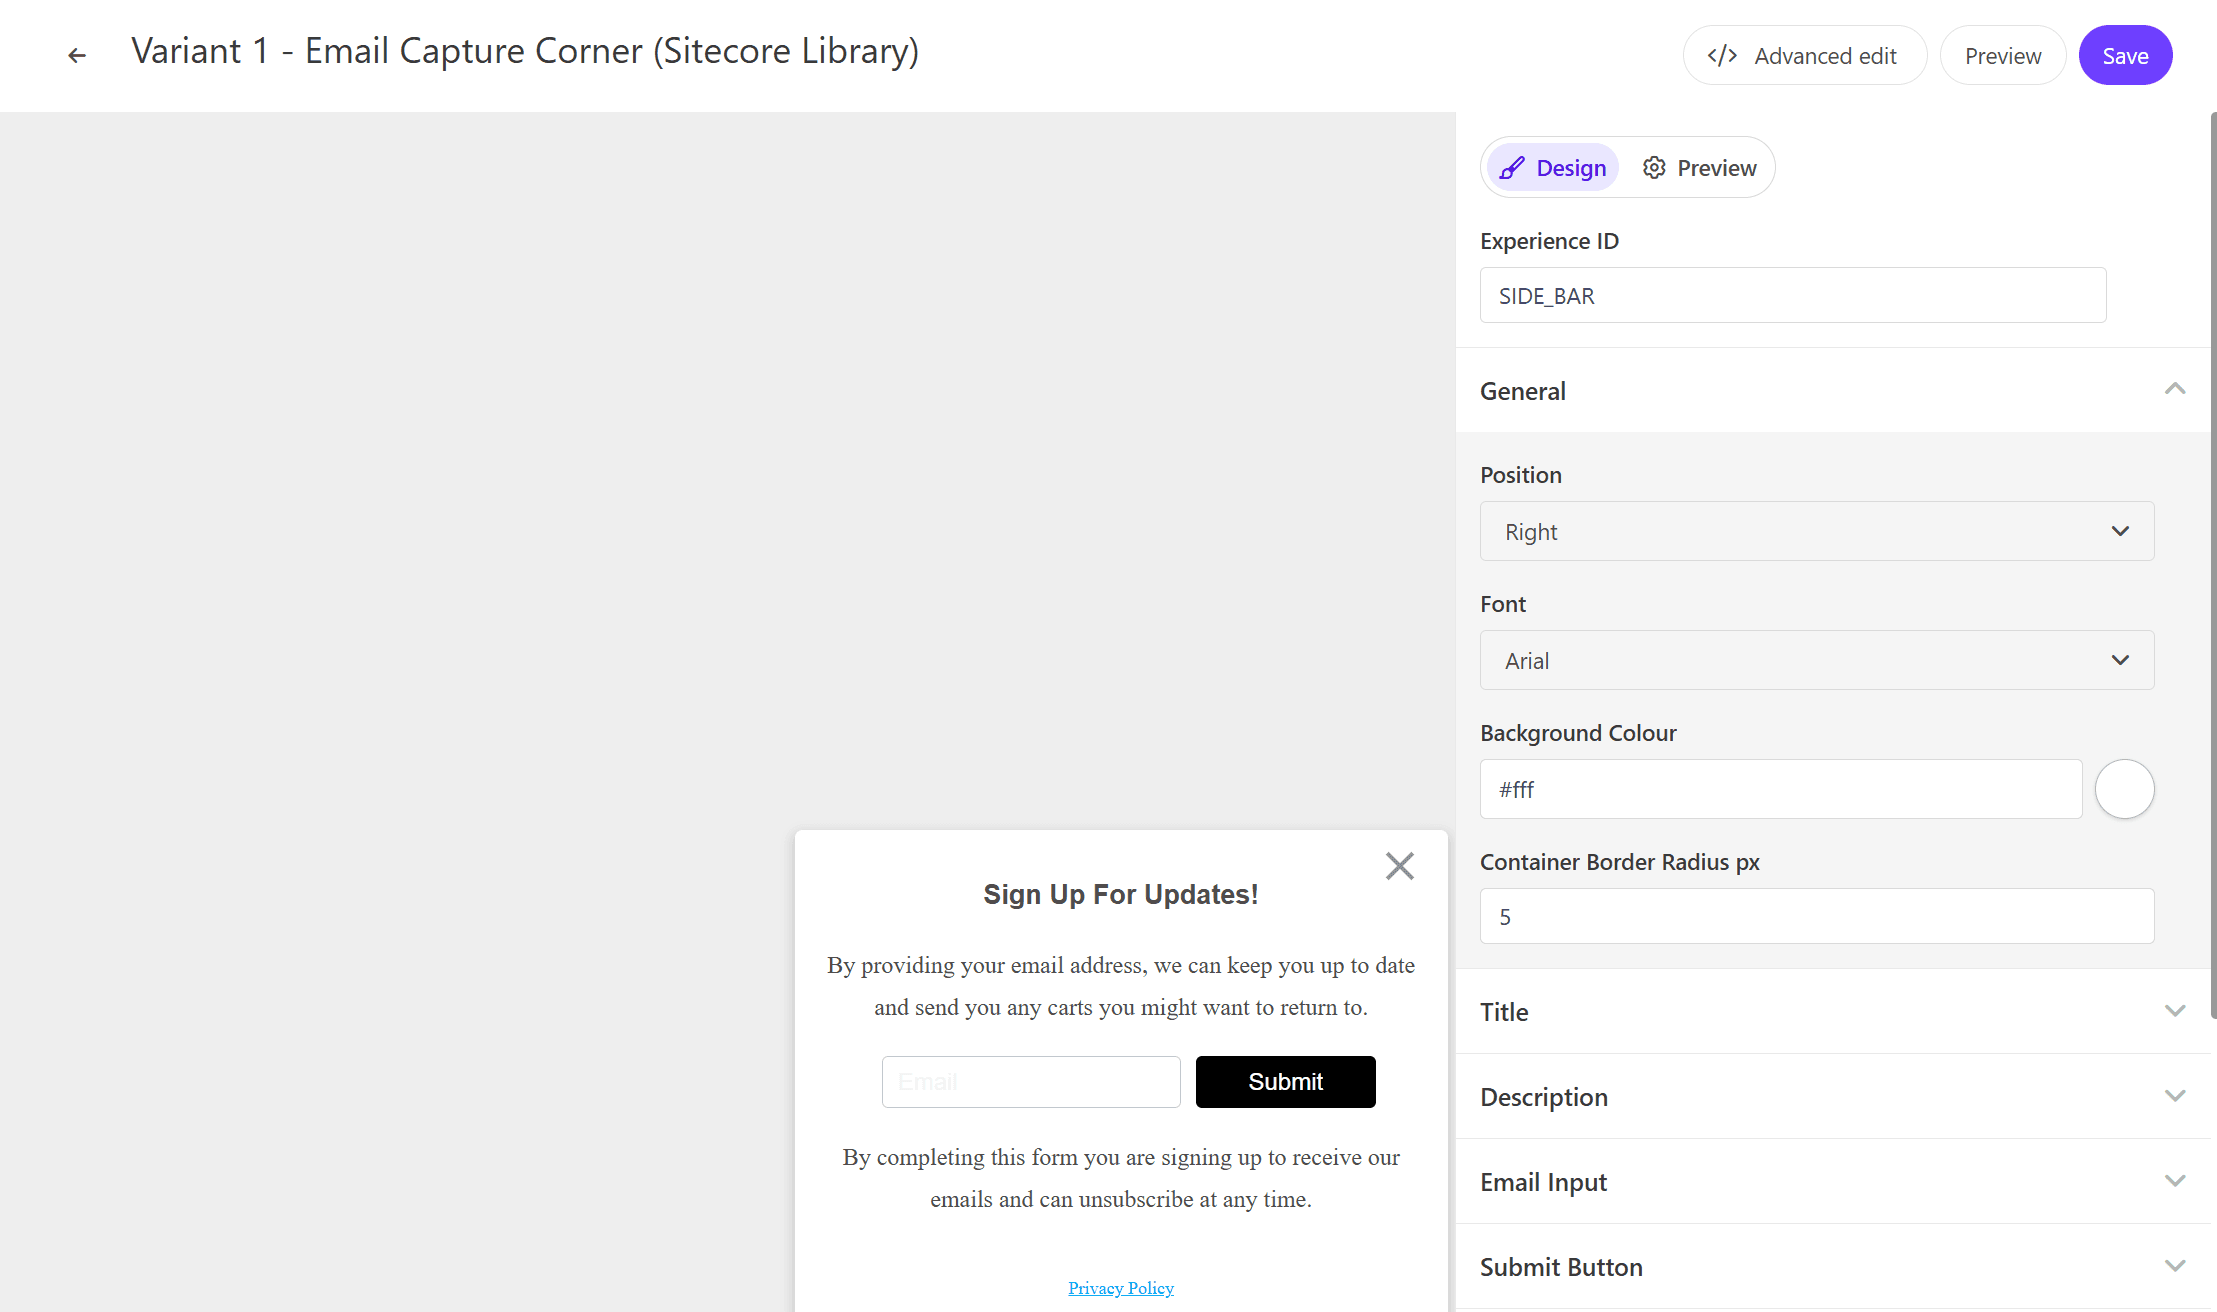Image resolution: width=2217 pixels, height=1312 pixels.
Task: Click the Design brush icon
Action: 1512,168
